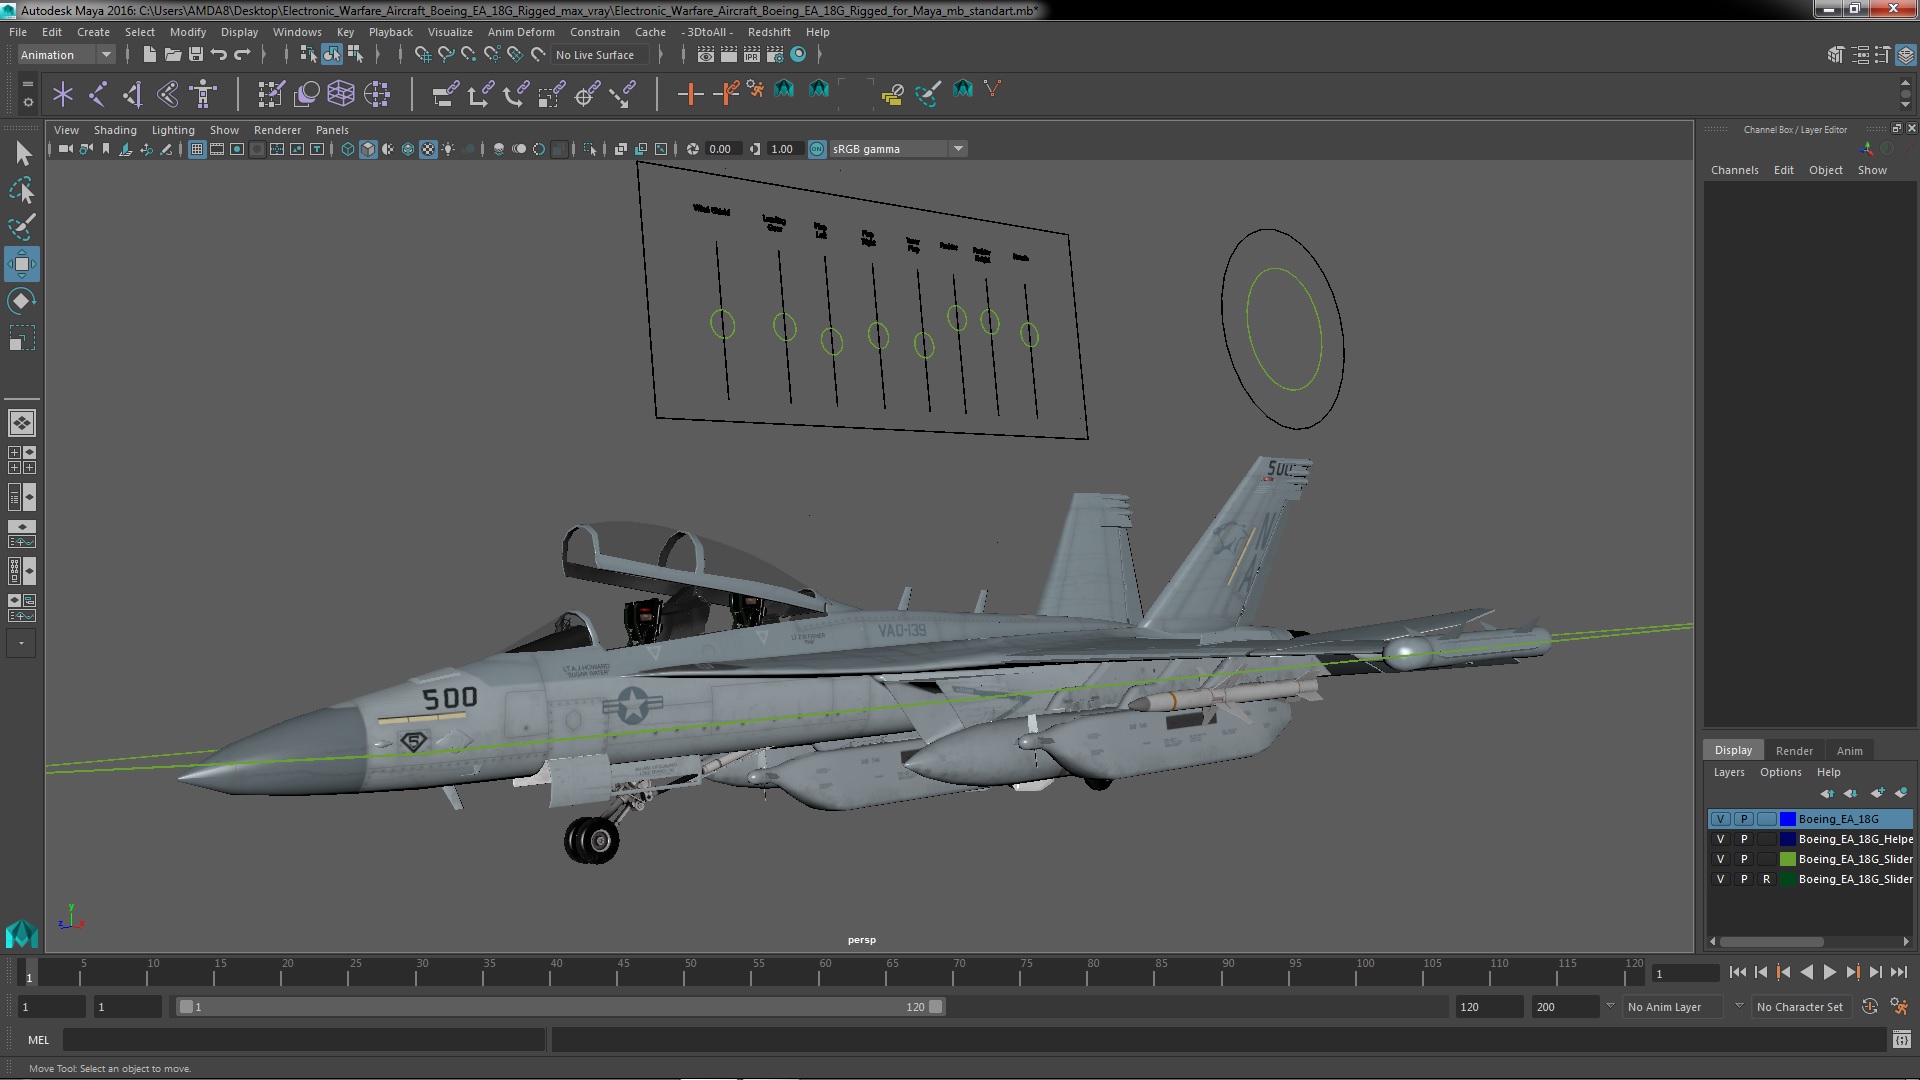Viewport: 1920px width, 1080px height.
Task: Activate the Scale tool in toolbox
Action: click(22, 338)
